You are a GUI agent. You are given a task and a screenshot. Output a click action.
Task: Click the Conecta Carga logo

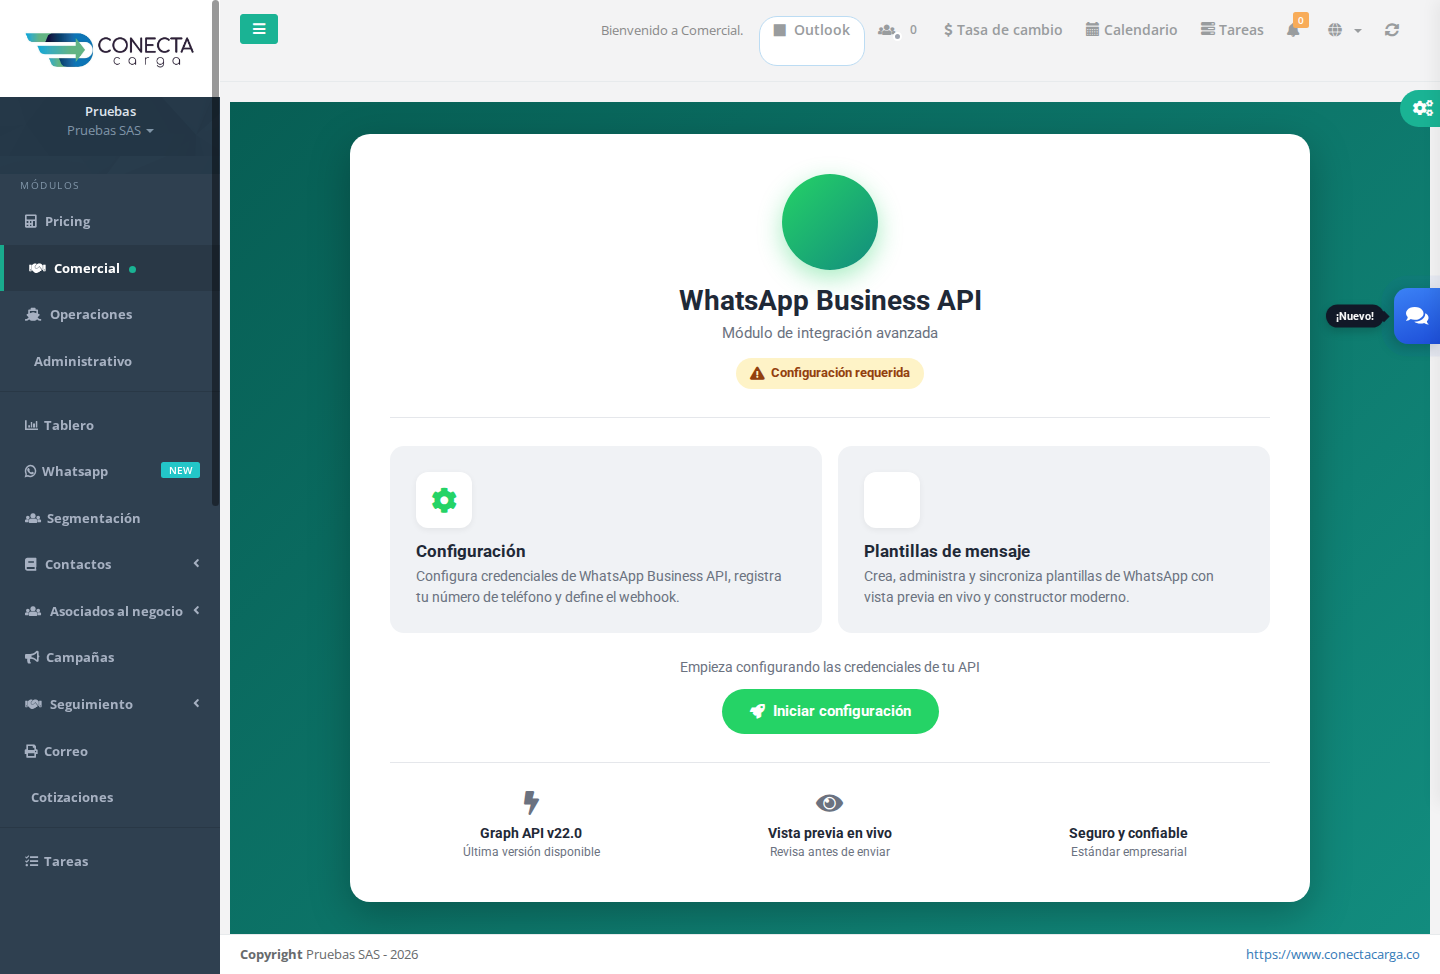tap(110, 49)
